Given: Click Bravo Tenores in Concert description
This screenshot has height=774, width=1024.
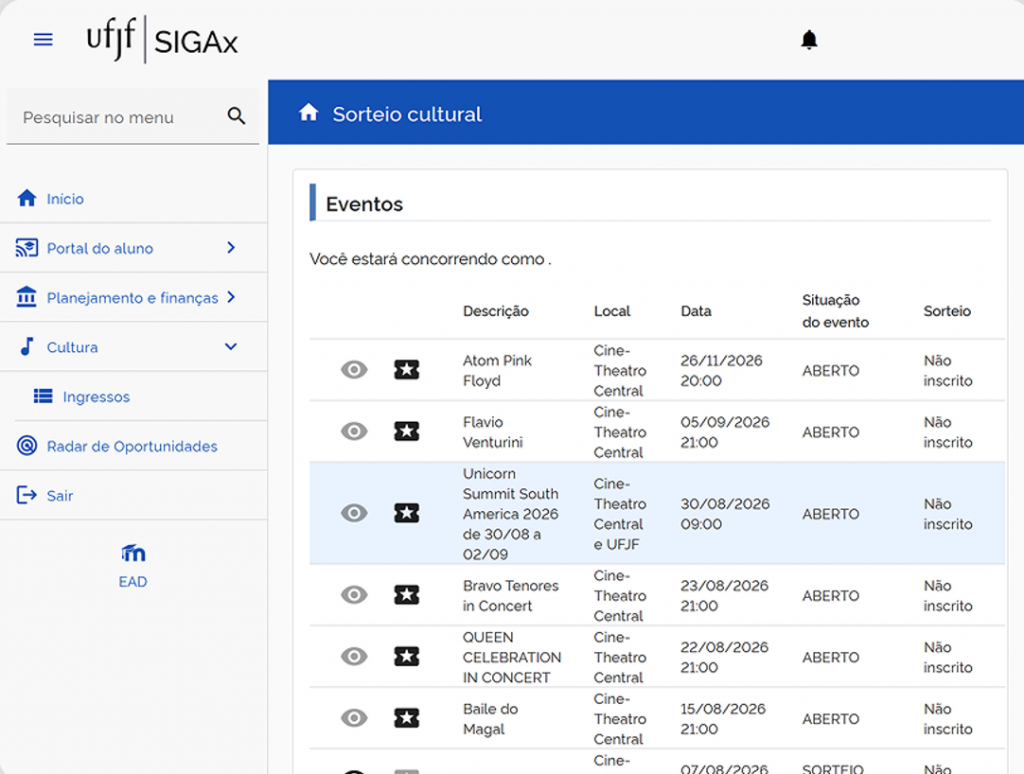Looking at the screenshot, I should [x=511, y=595].
